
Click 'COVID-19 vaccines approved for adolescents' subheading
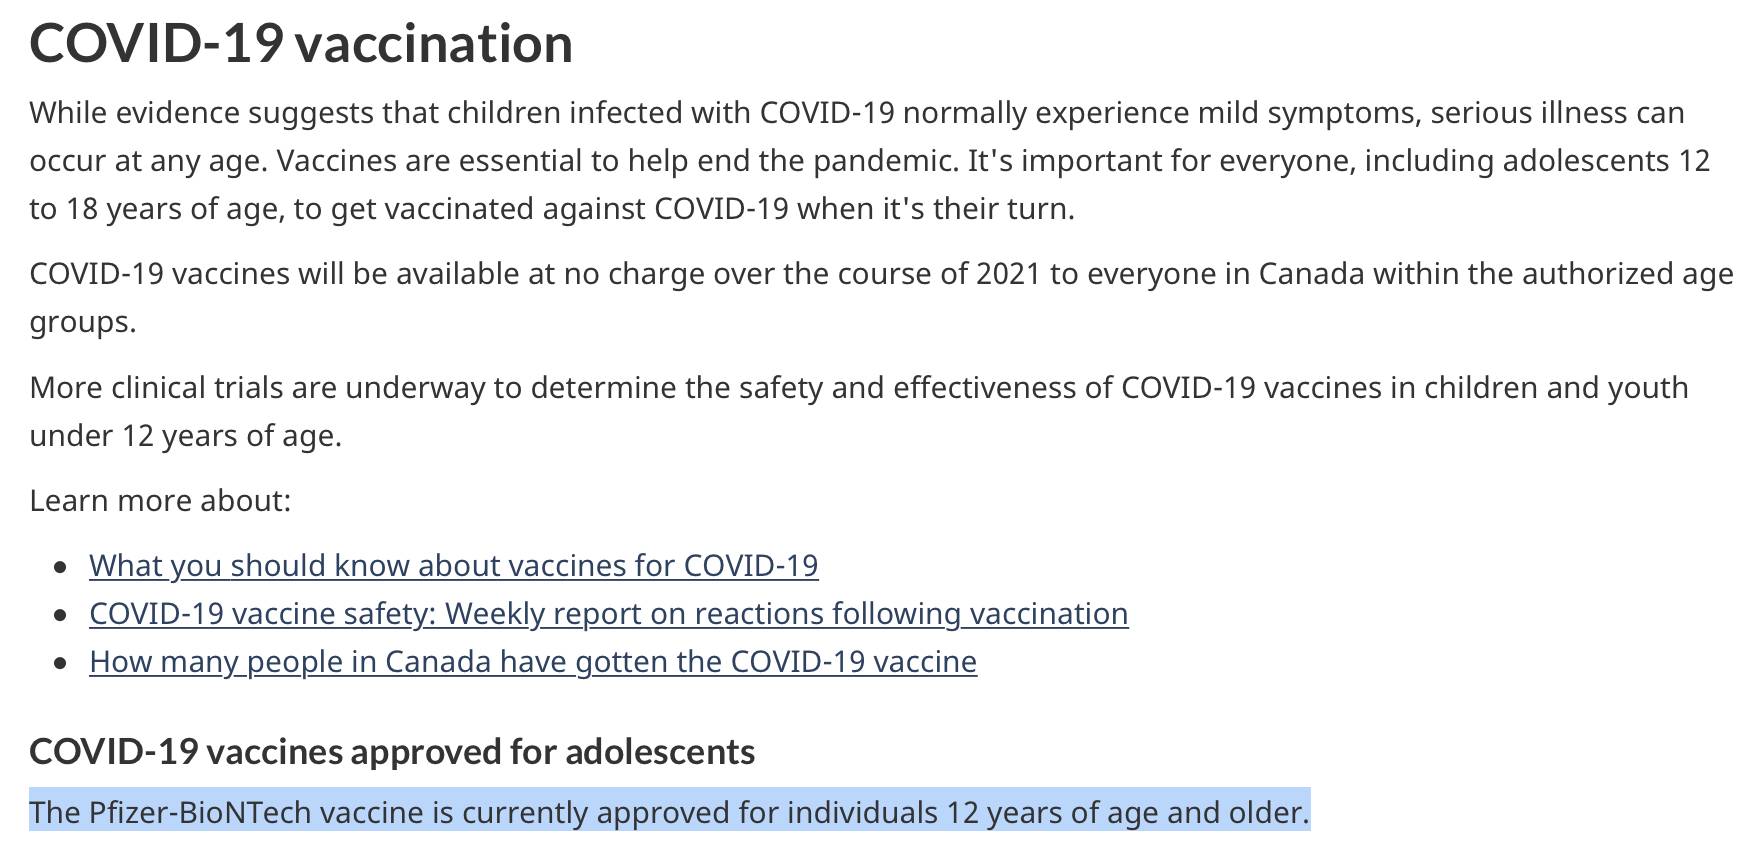tap(392, 751)
